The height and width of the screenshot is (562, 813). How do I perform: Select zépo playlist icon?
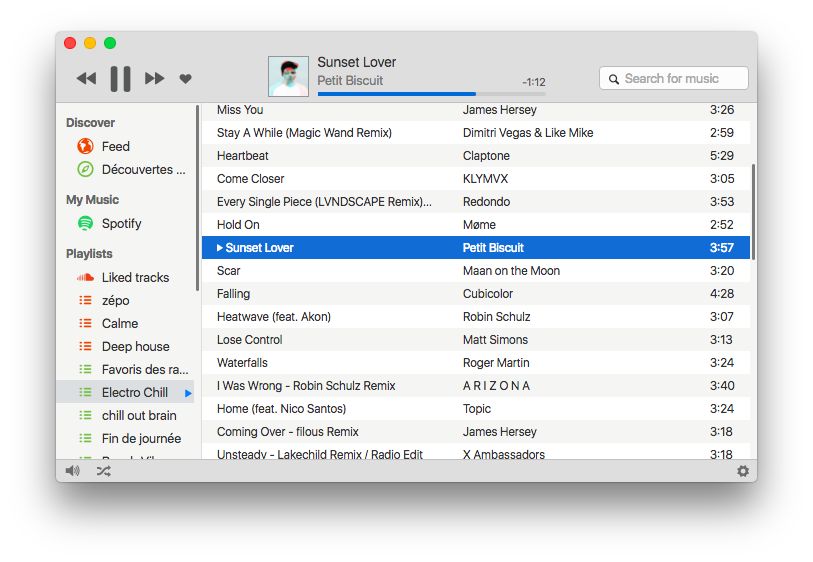point(85,300)
